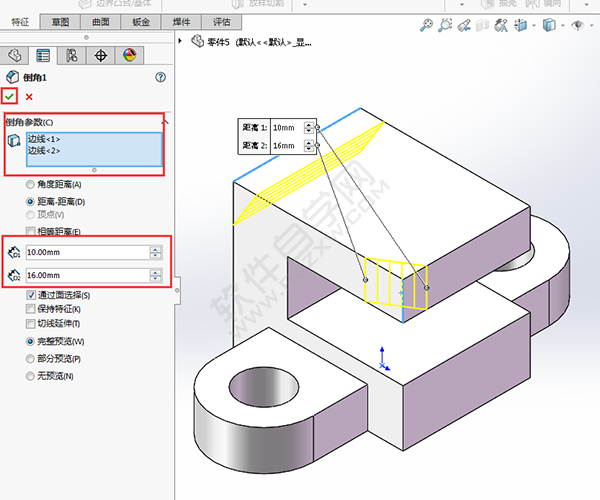Click the D1 10.00mm input field
The height and width of the screenshot is (500, 600).
88,252
